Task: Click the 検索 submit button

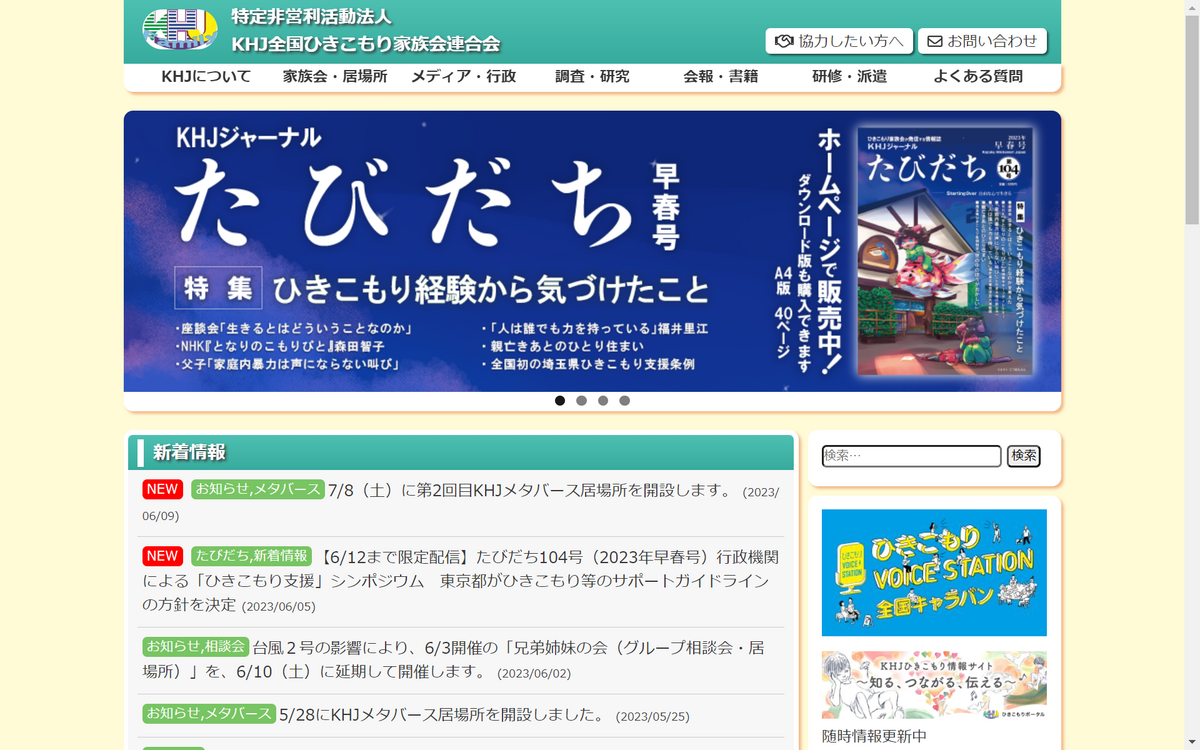Action: click(1024, 456)
